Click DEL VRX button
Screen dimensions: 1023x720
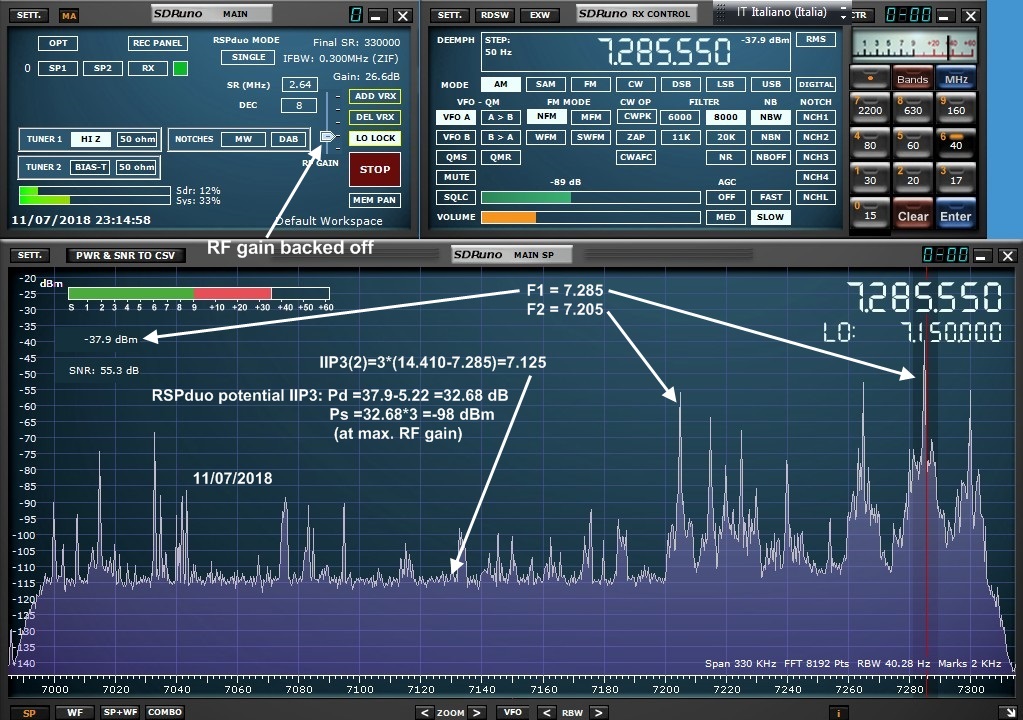coord(374,117)
